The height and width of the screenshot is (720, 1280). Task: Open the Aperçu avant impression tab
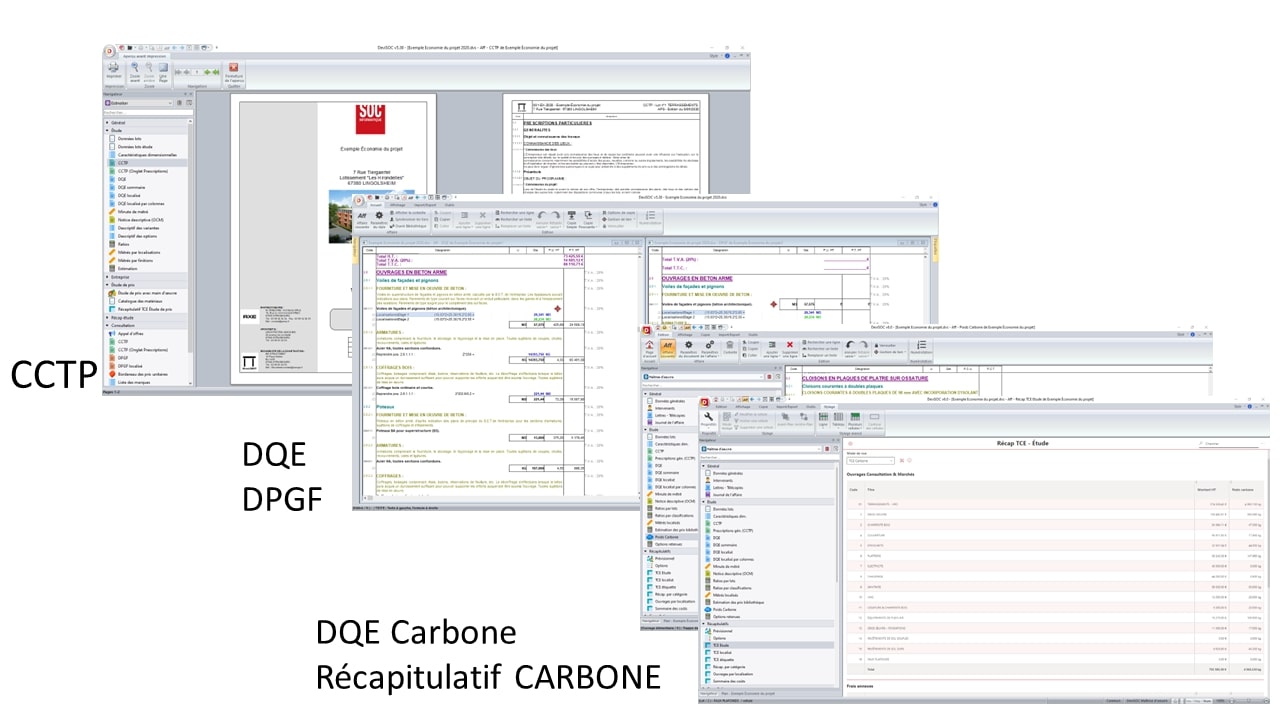tap(143, 57)
